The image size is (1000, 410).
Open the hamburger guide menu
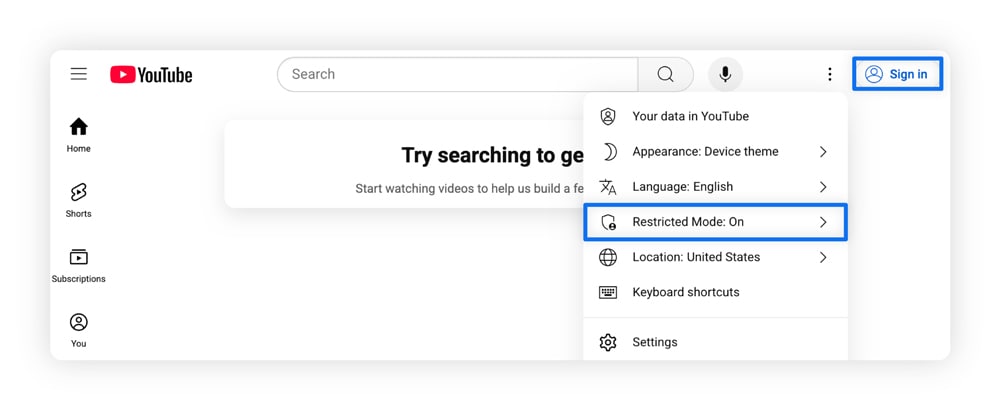[x=78, y=74]
